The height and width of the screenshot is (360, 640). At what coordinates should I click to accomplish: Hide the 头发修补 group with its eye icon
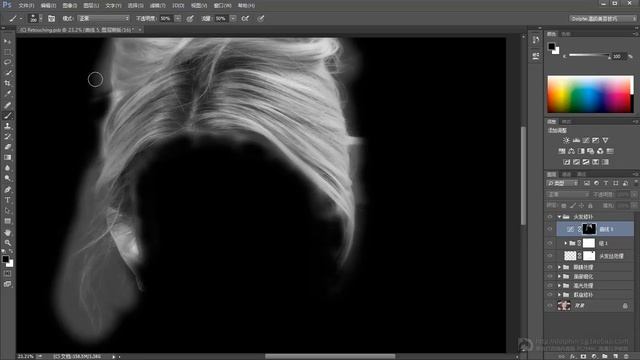tap(550, 217)
